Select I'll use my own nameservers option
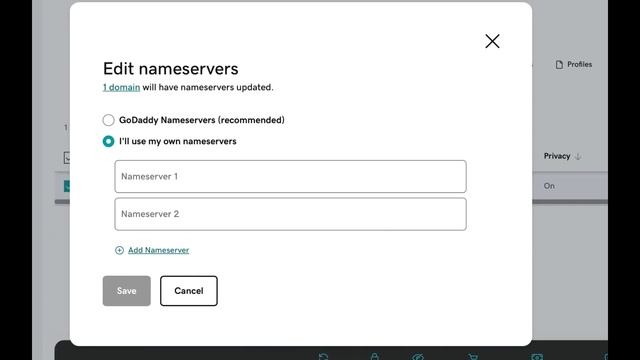 108,141
